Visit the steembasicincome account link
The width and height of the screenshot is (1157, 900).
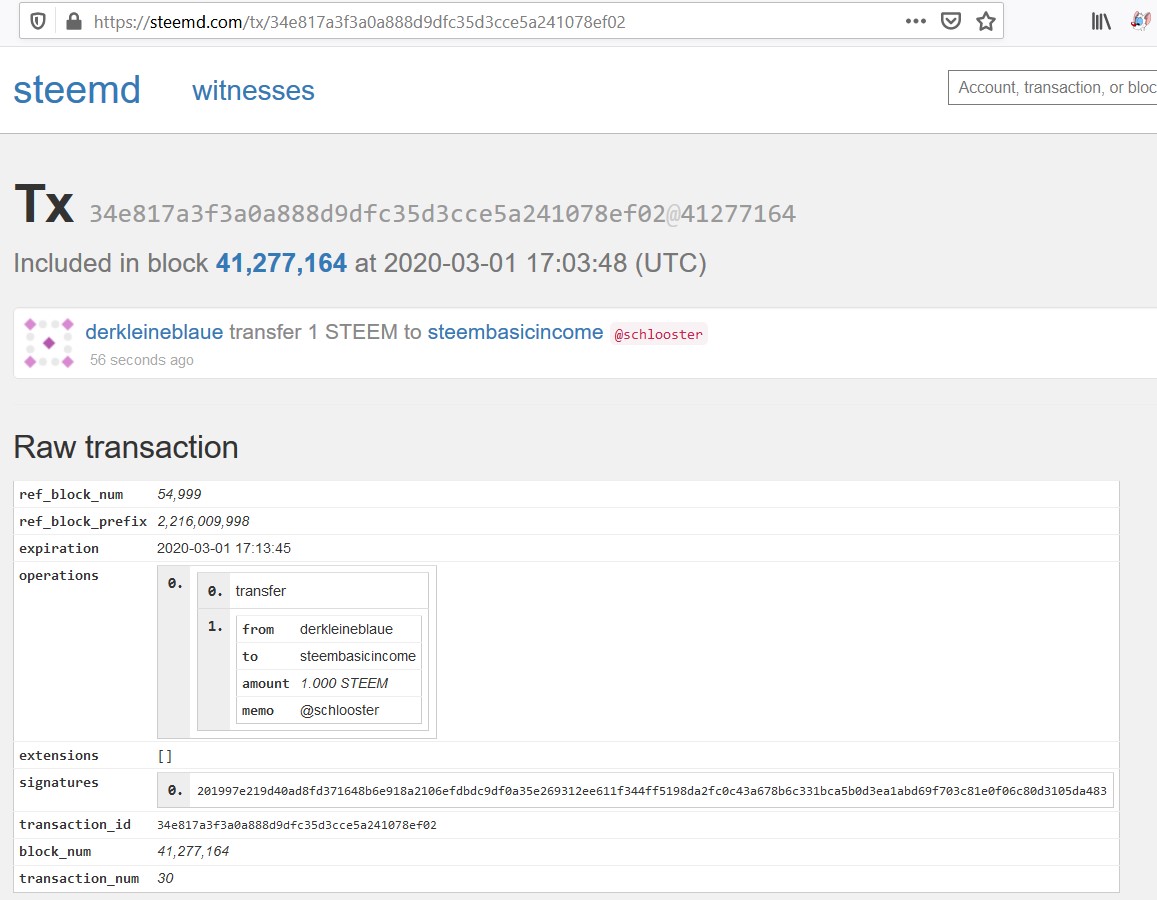coord(515,332)
